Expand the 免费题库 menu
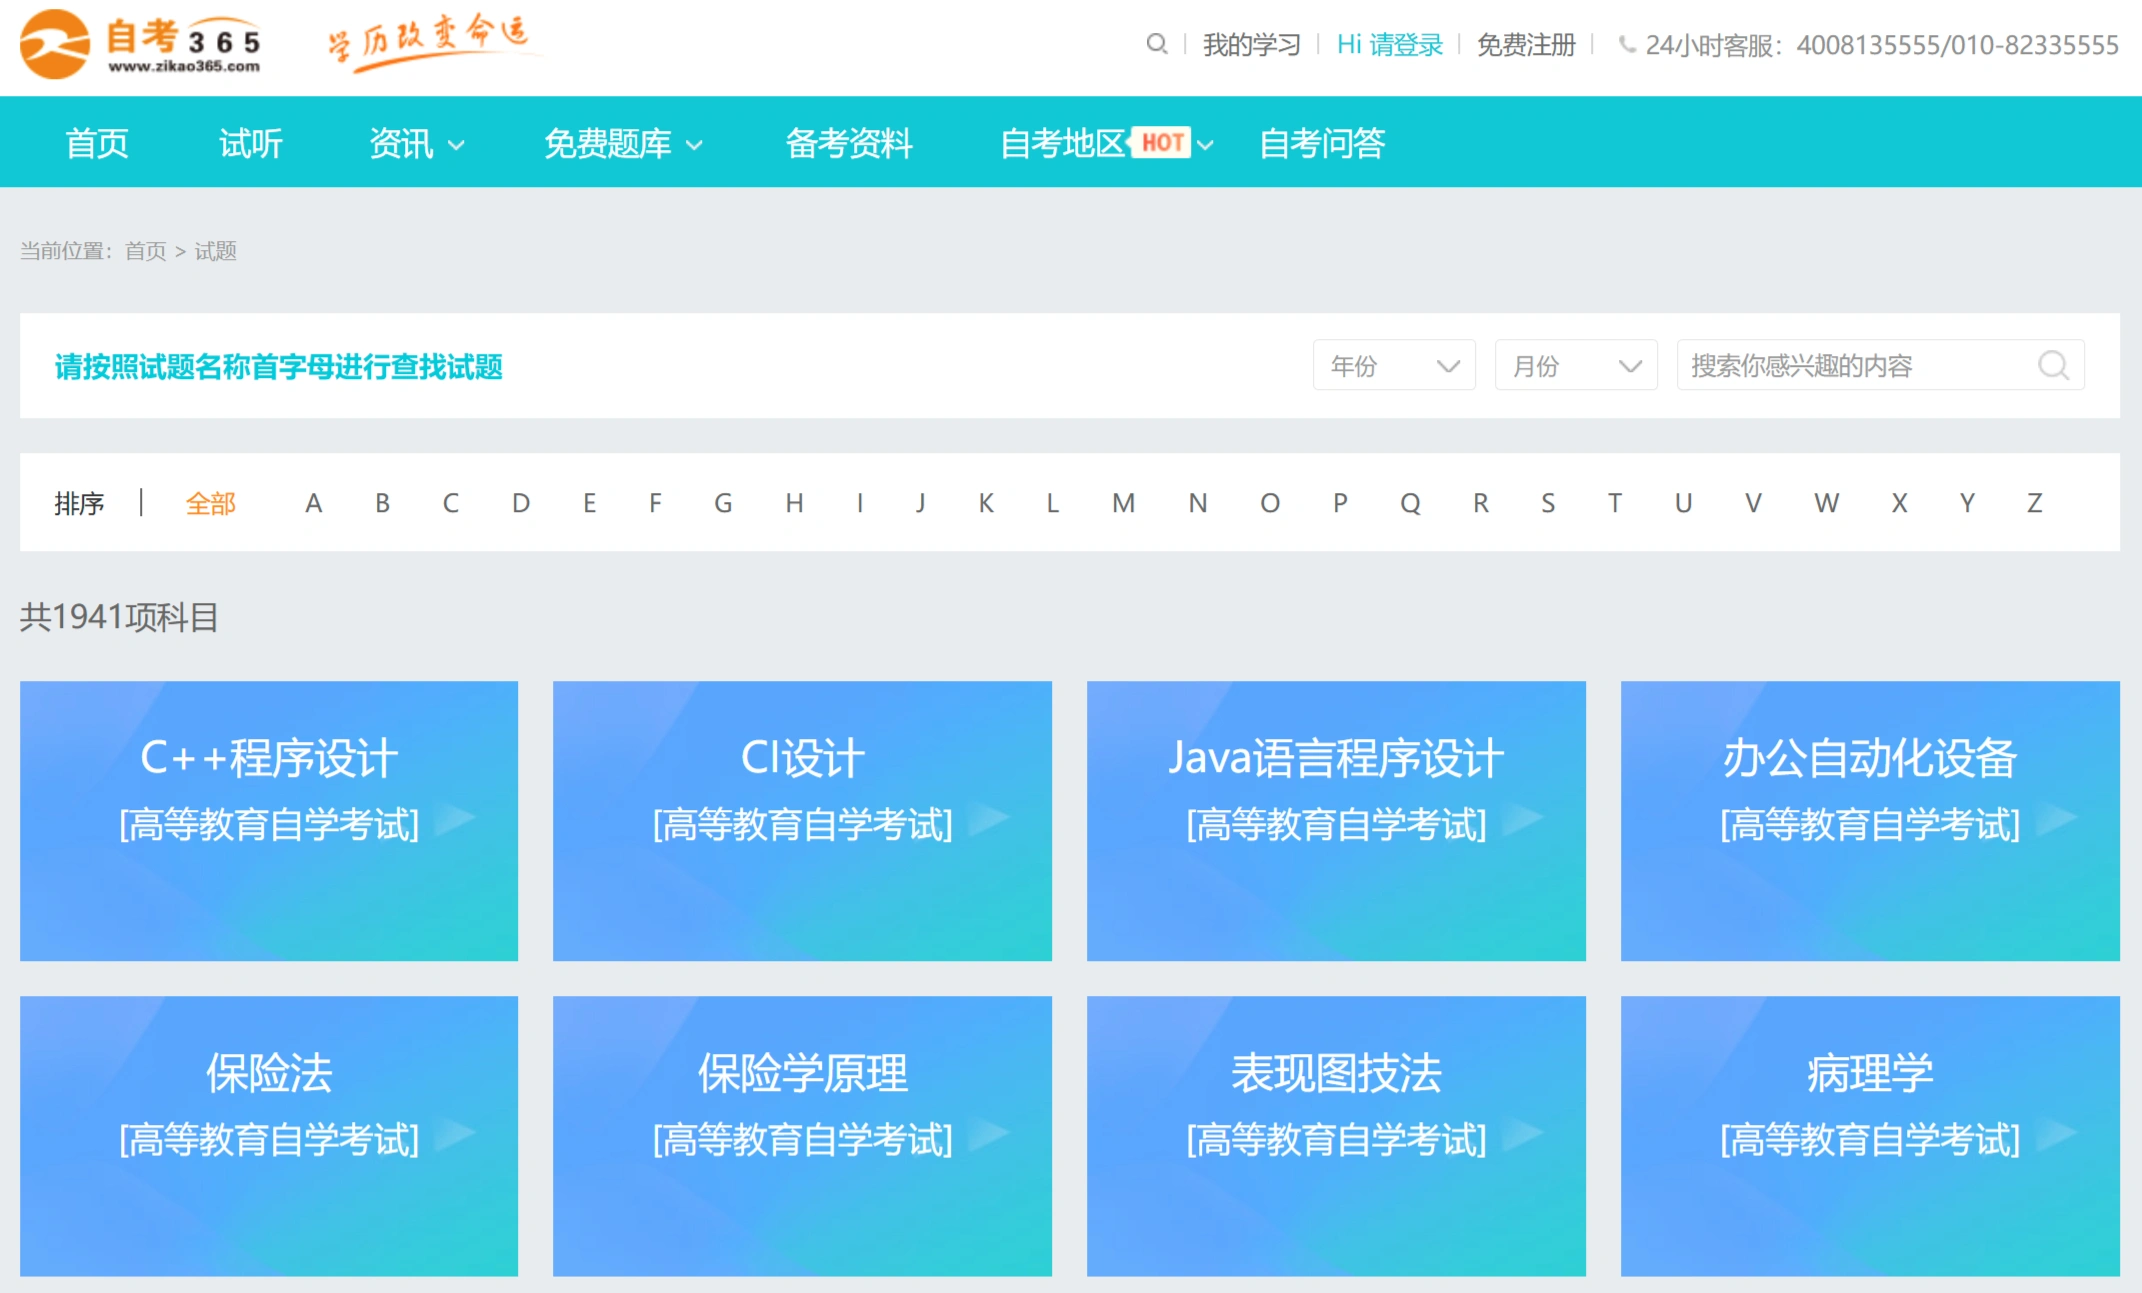 pos(623,144)
